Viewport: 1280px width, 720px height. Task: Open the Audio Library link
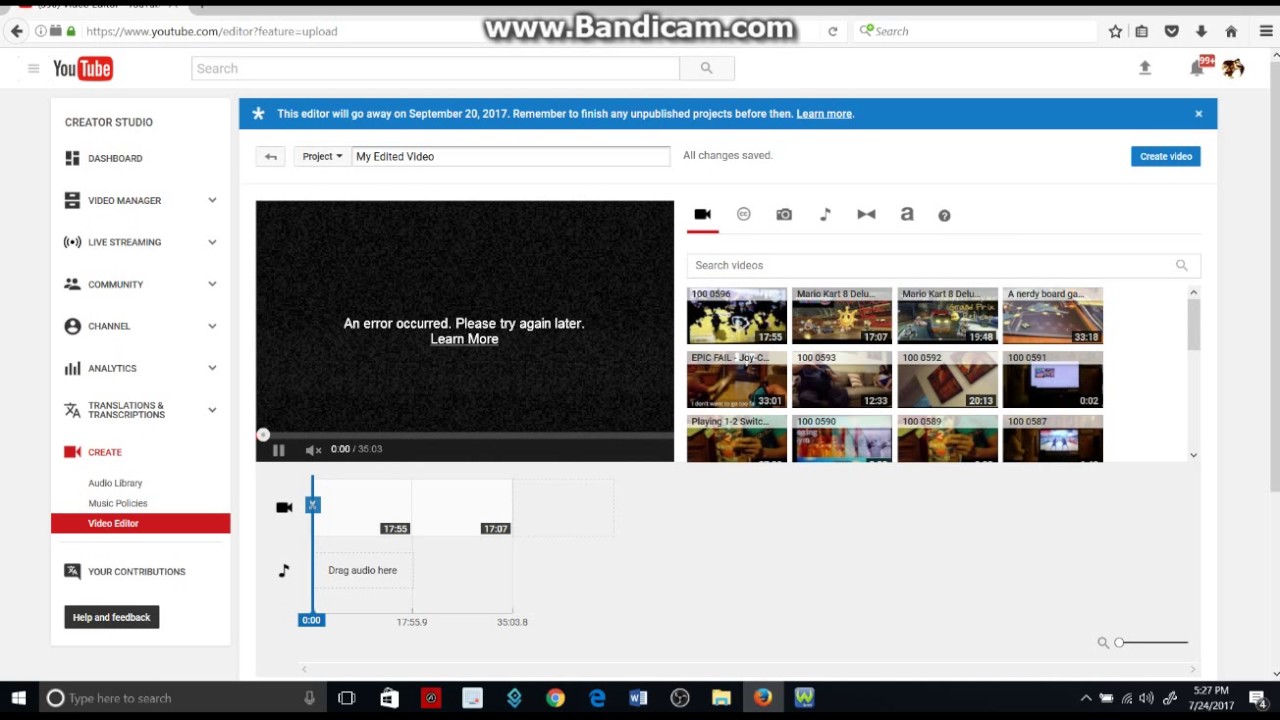pos(115,483)
